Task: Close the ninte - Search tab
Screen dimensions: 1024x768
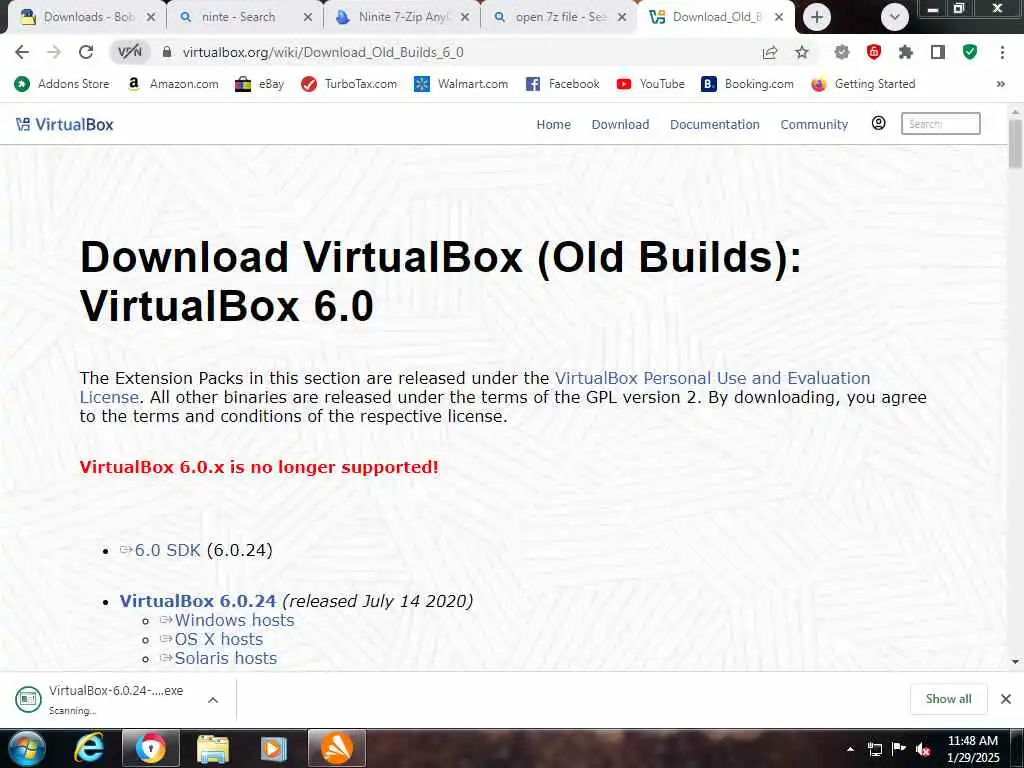Action: point(308,17)
